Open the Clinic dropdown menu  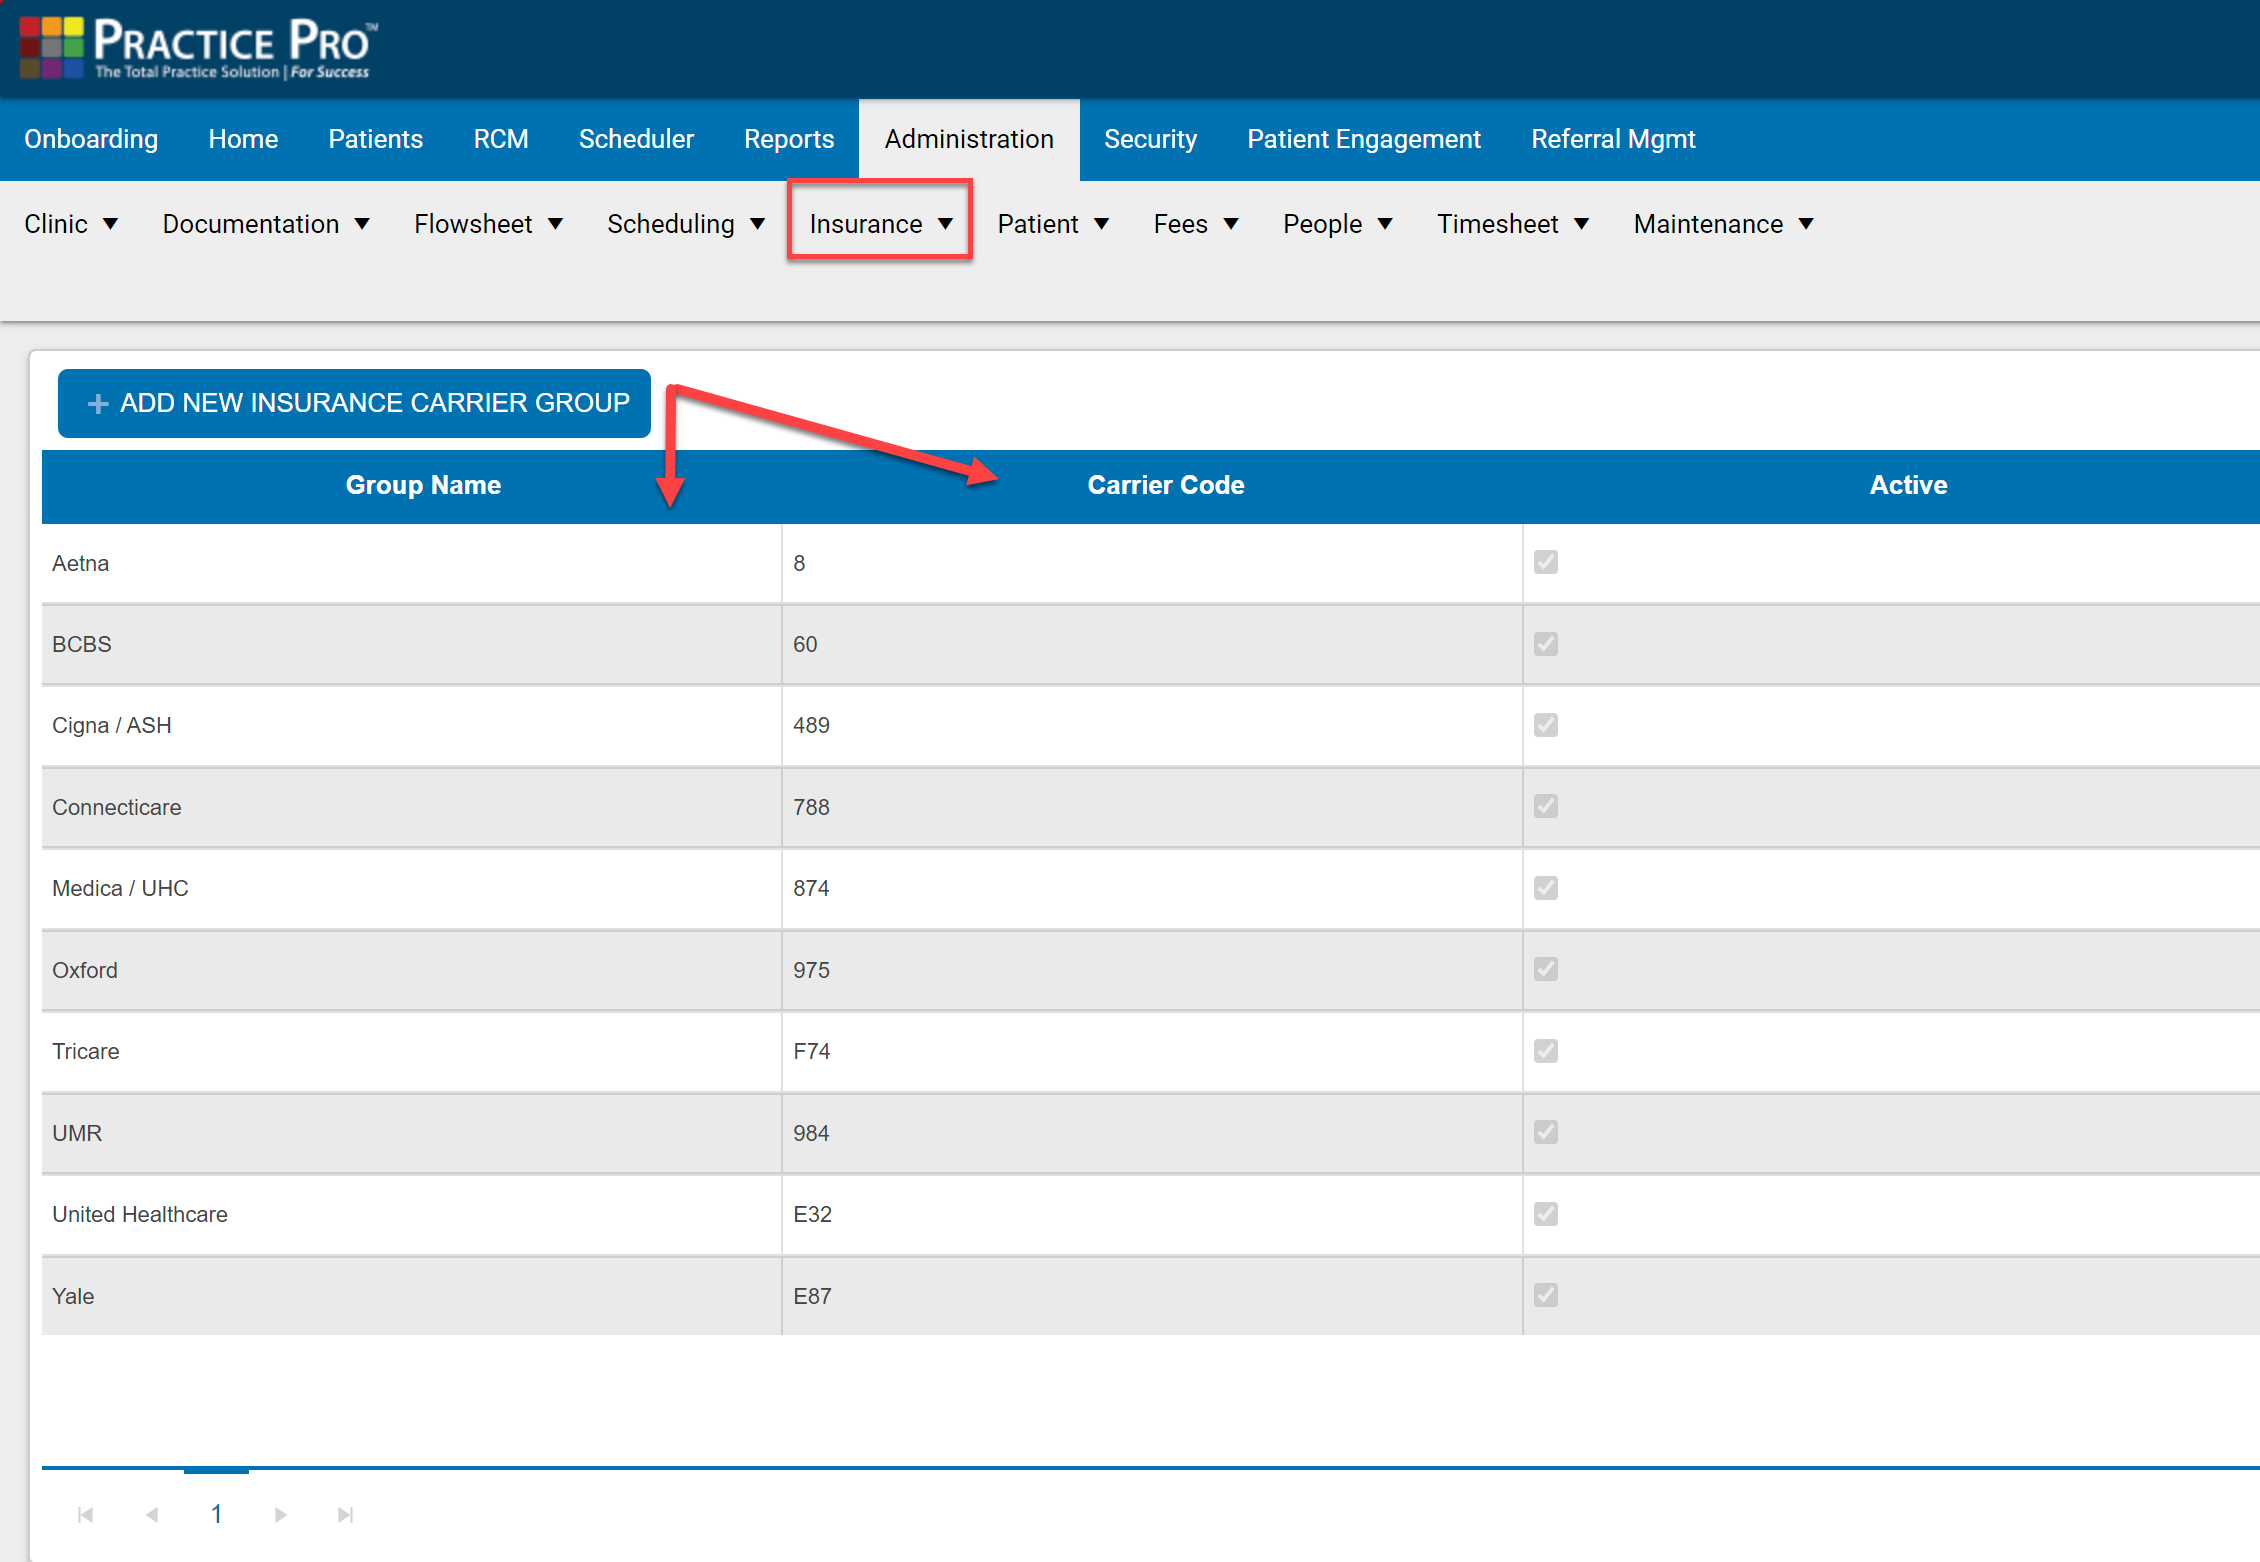71,224
